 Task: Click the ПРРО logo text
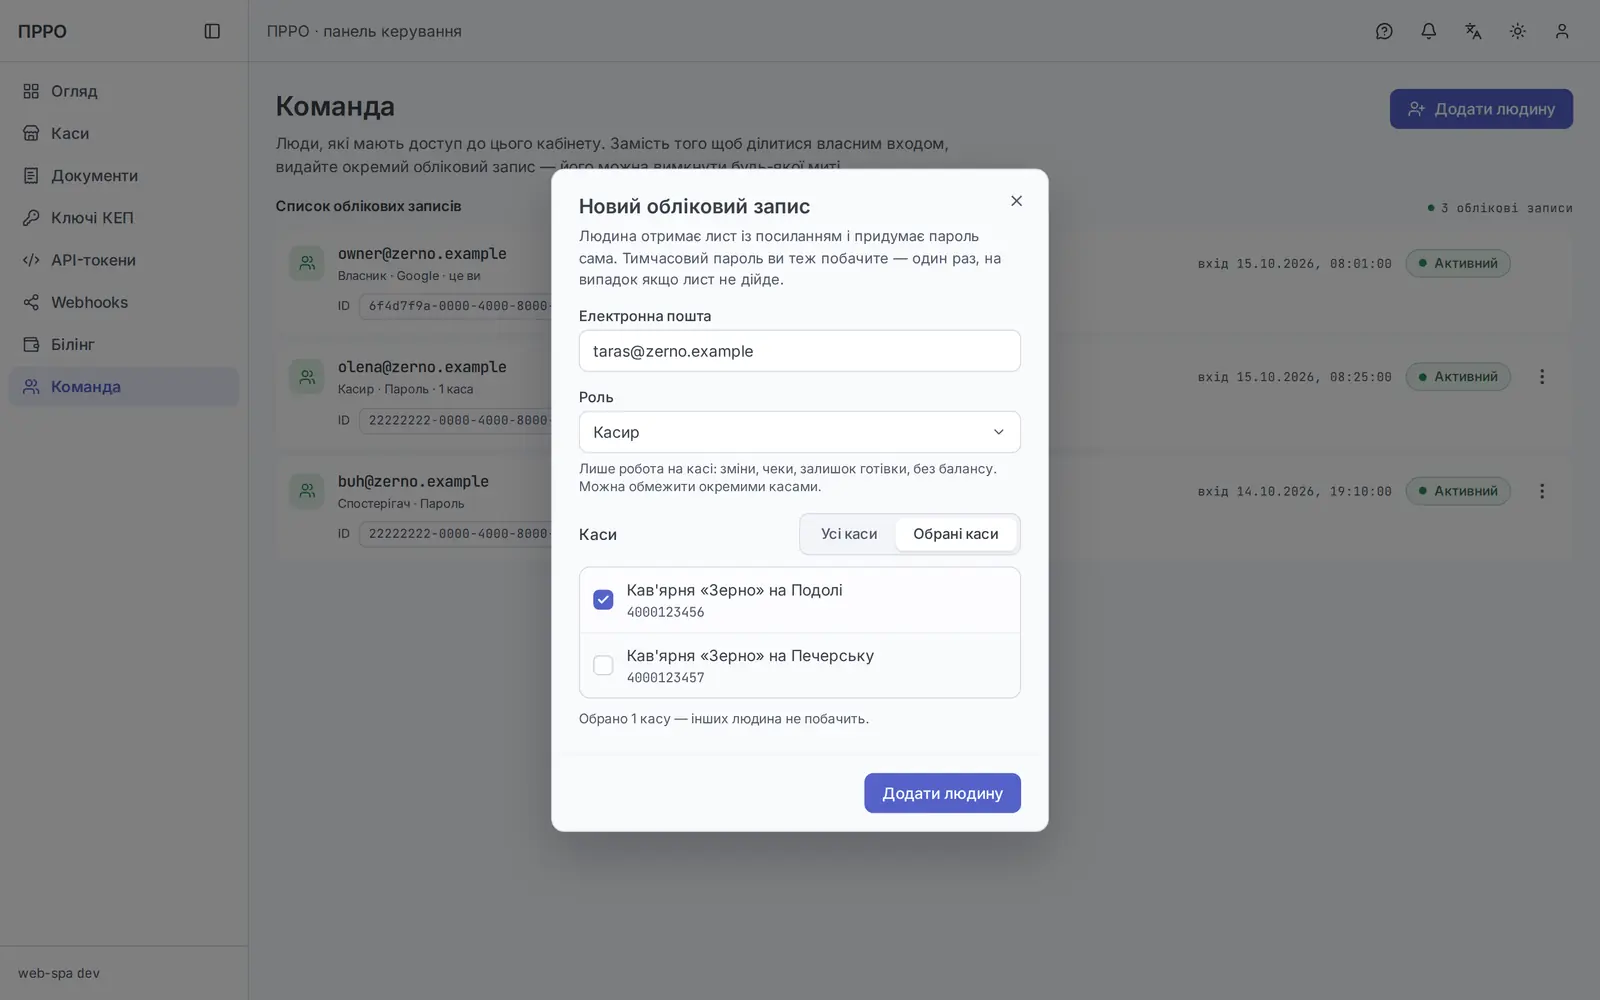point(42,31)
